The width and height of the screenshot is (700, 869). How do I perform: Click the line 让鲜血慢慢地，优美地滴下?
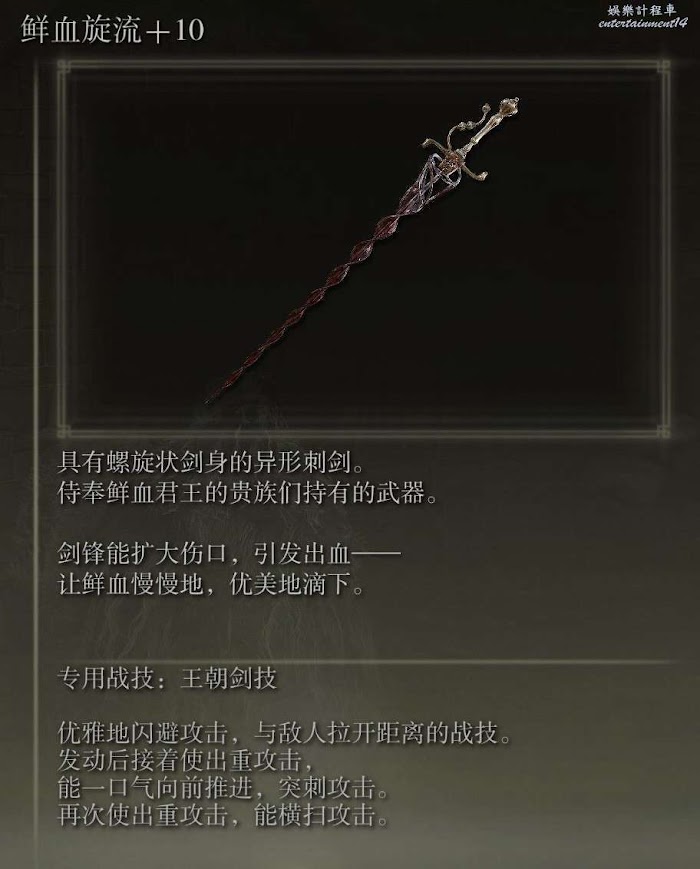(x=211, y=583)
